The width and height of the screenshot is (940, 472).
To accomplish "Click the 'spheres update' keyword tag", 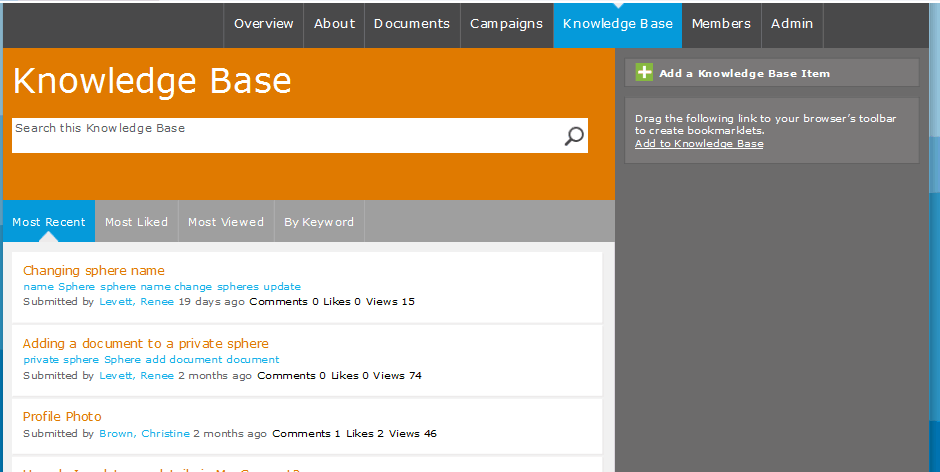I will point(259,287).
